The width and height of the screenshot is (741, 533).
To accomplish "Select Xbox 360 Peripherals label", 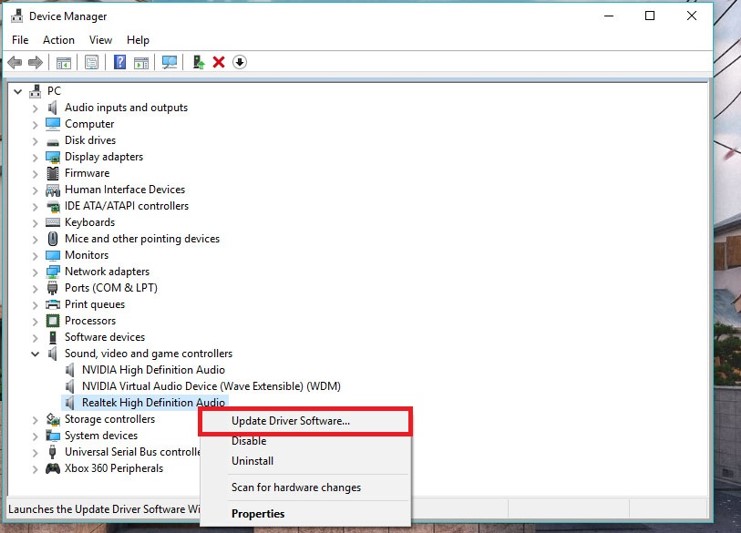I will pyautogui.click(x=113, y=468).
